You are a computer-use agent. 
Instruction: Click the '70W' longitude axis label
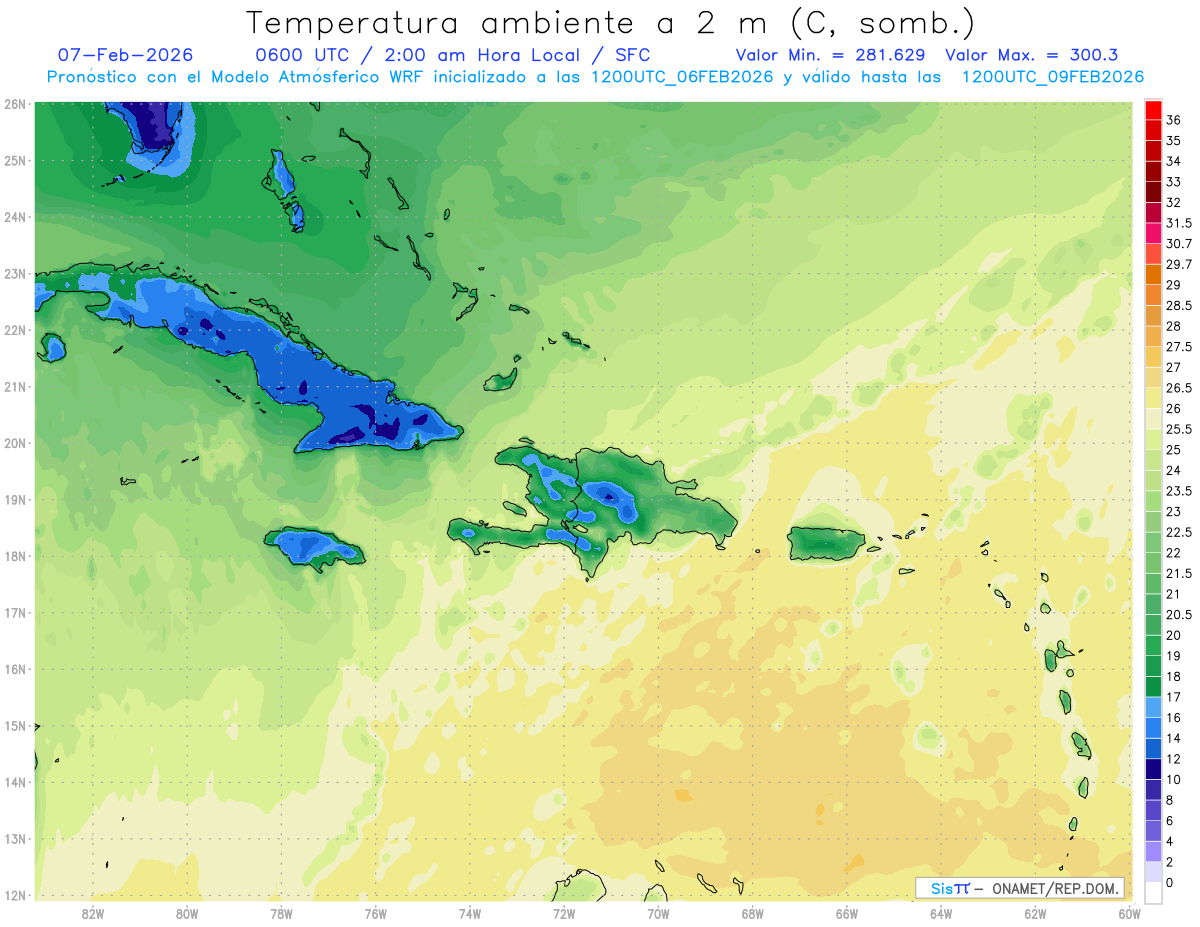(658, 913)
